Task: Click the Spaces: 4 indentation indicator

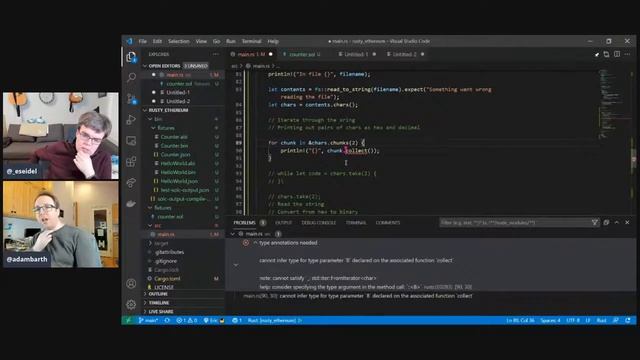Action: click(x=550, y=320)
